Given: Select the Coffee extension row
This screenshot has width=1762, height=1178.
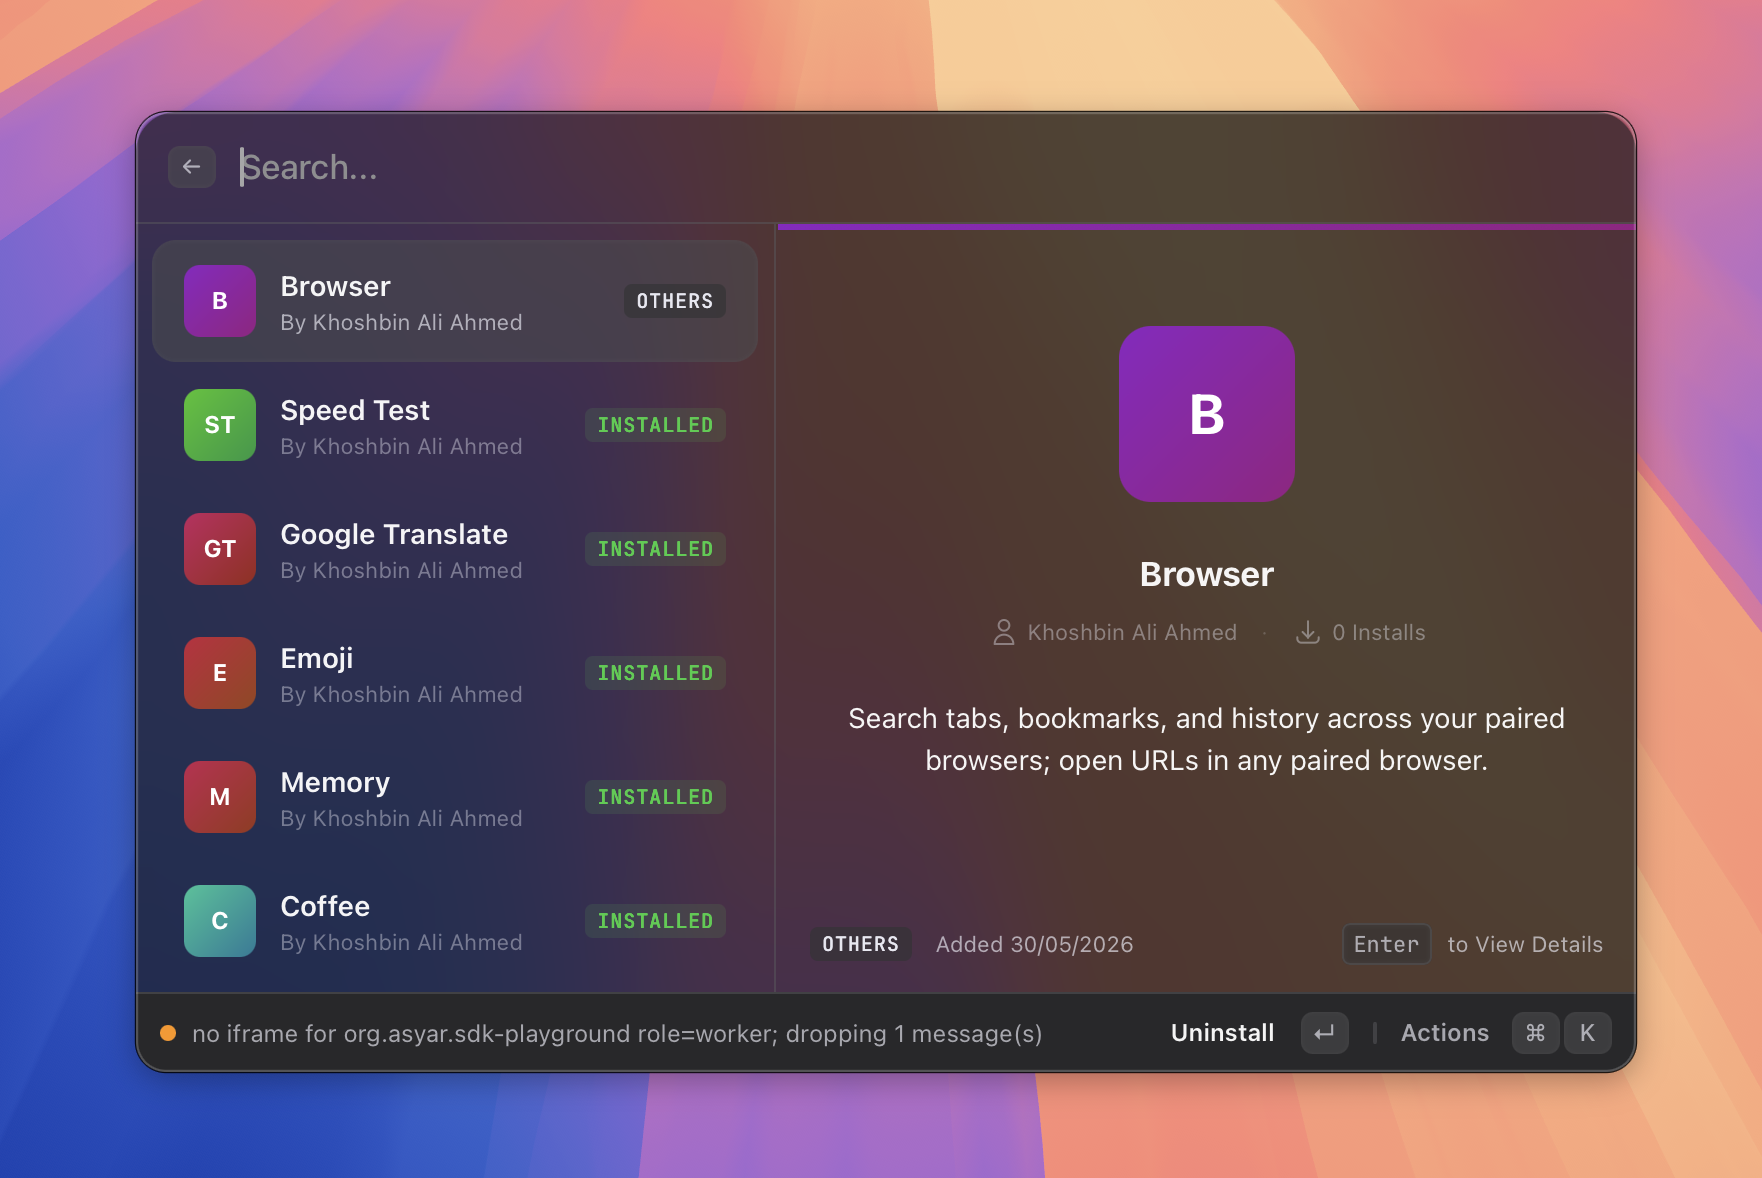Looking at the screenshot, I should [x=455, y=921].
